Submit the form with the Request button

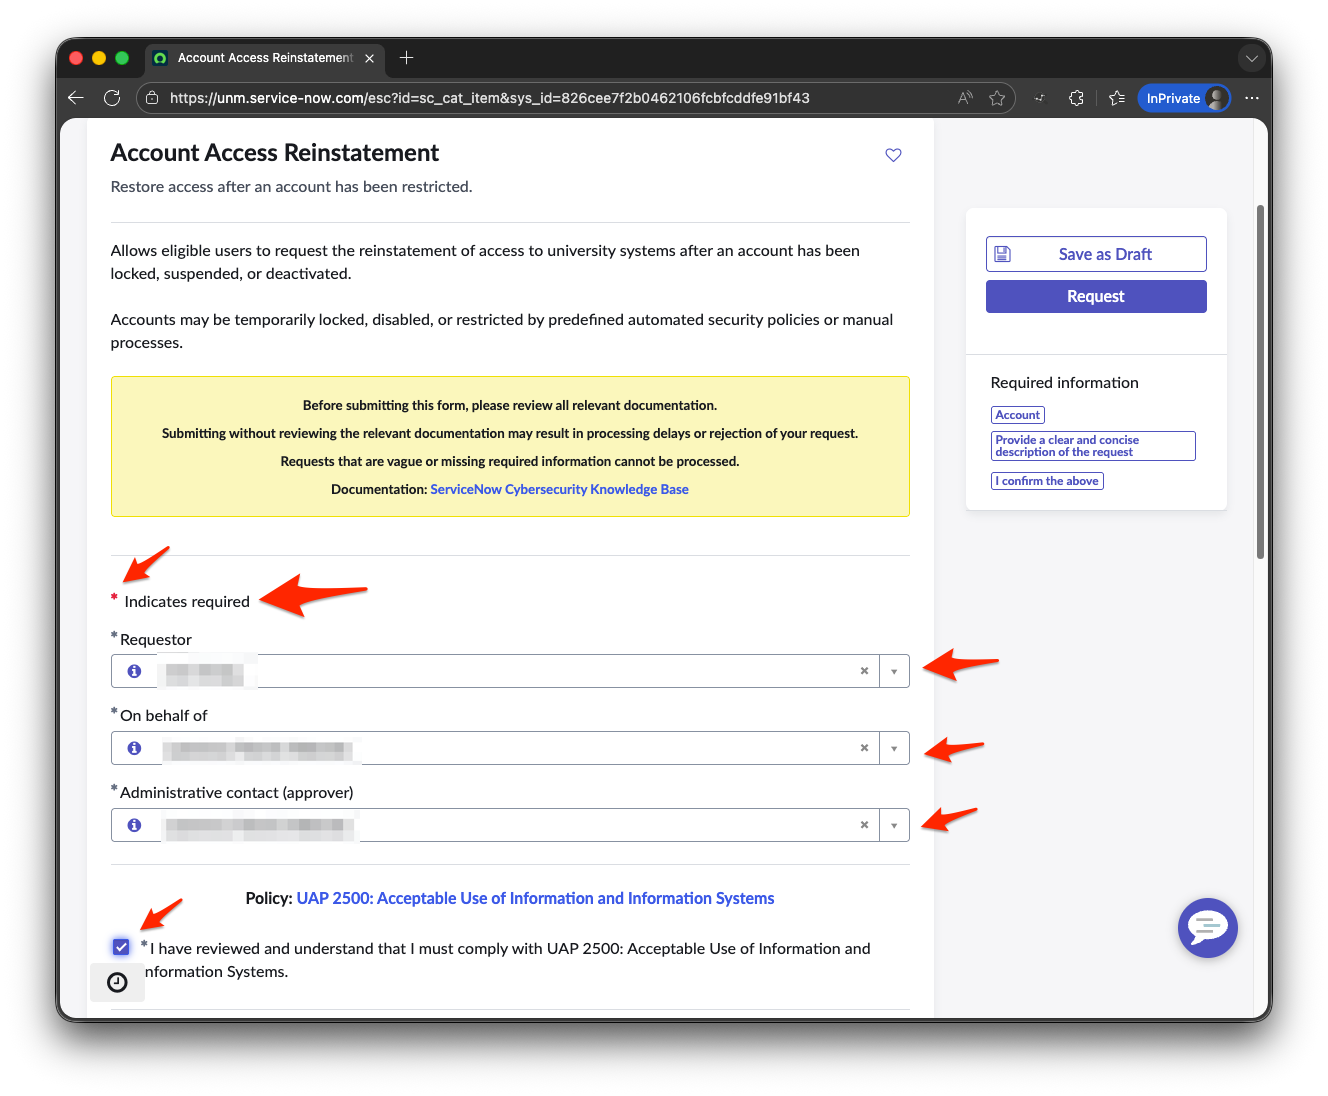[1095, 296]
